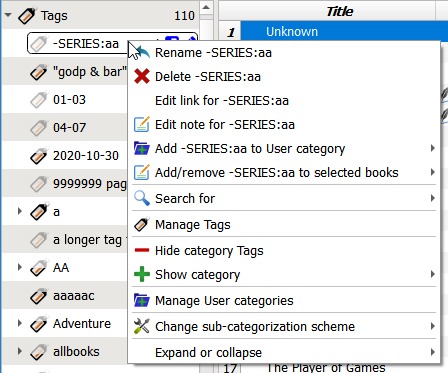Click the Edit note notepad icon
The image size is (448, 373).
tap(142, 124)
